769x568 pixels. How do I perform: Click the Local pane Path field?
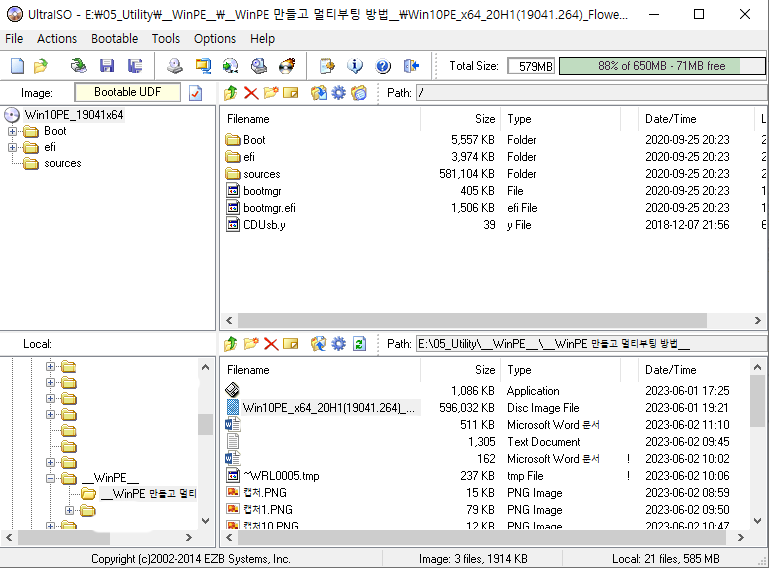pyautogui.click(x=591, y=344)
